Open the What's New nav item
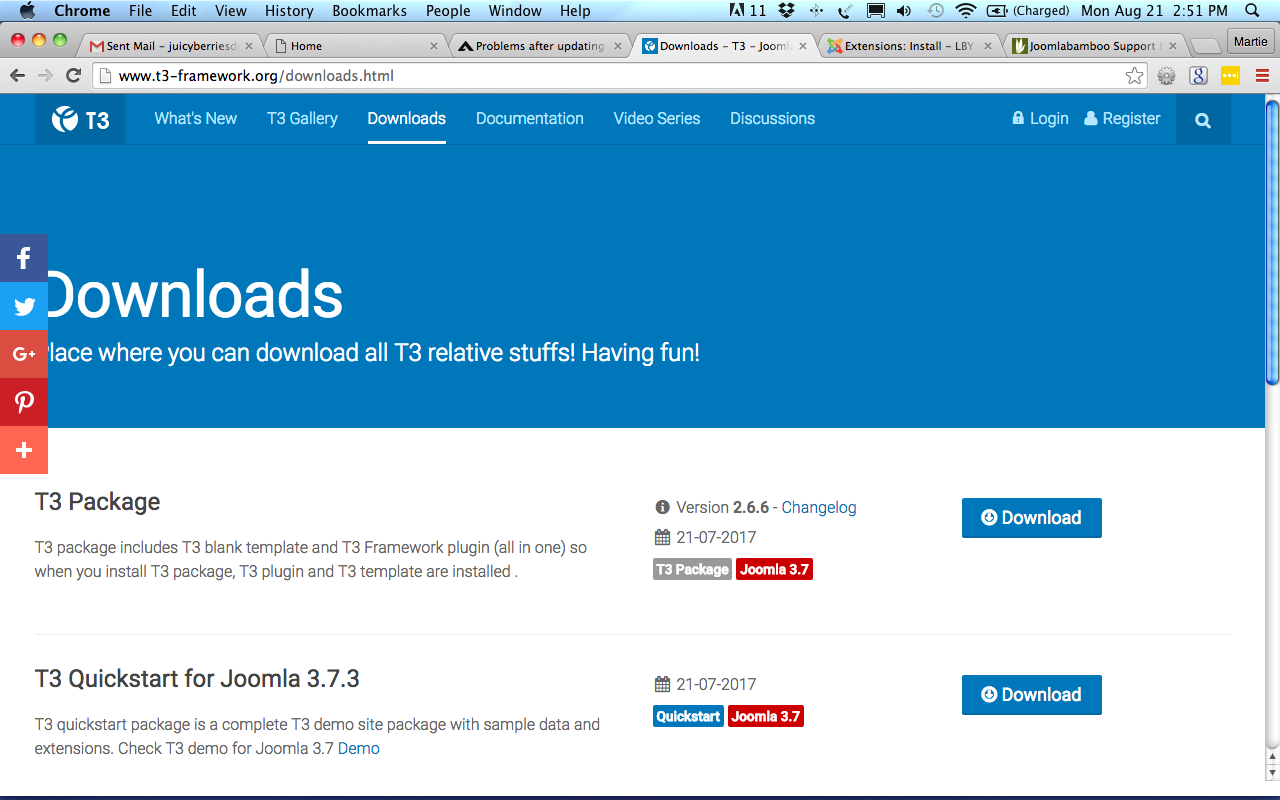The image size is (1280, 800). tap(195, 118)
